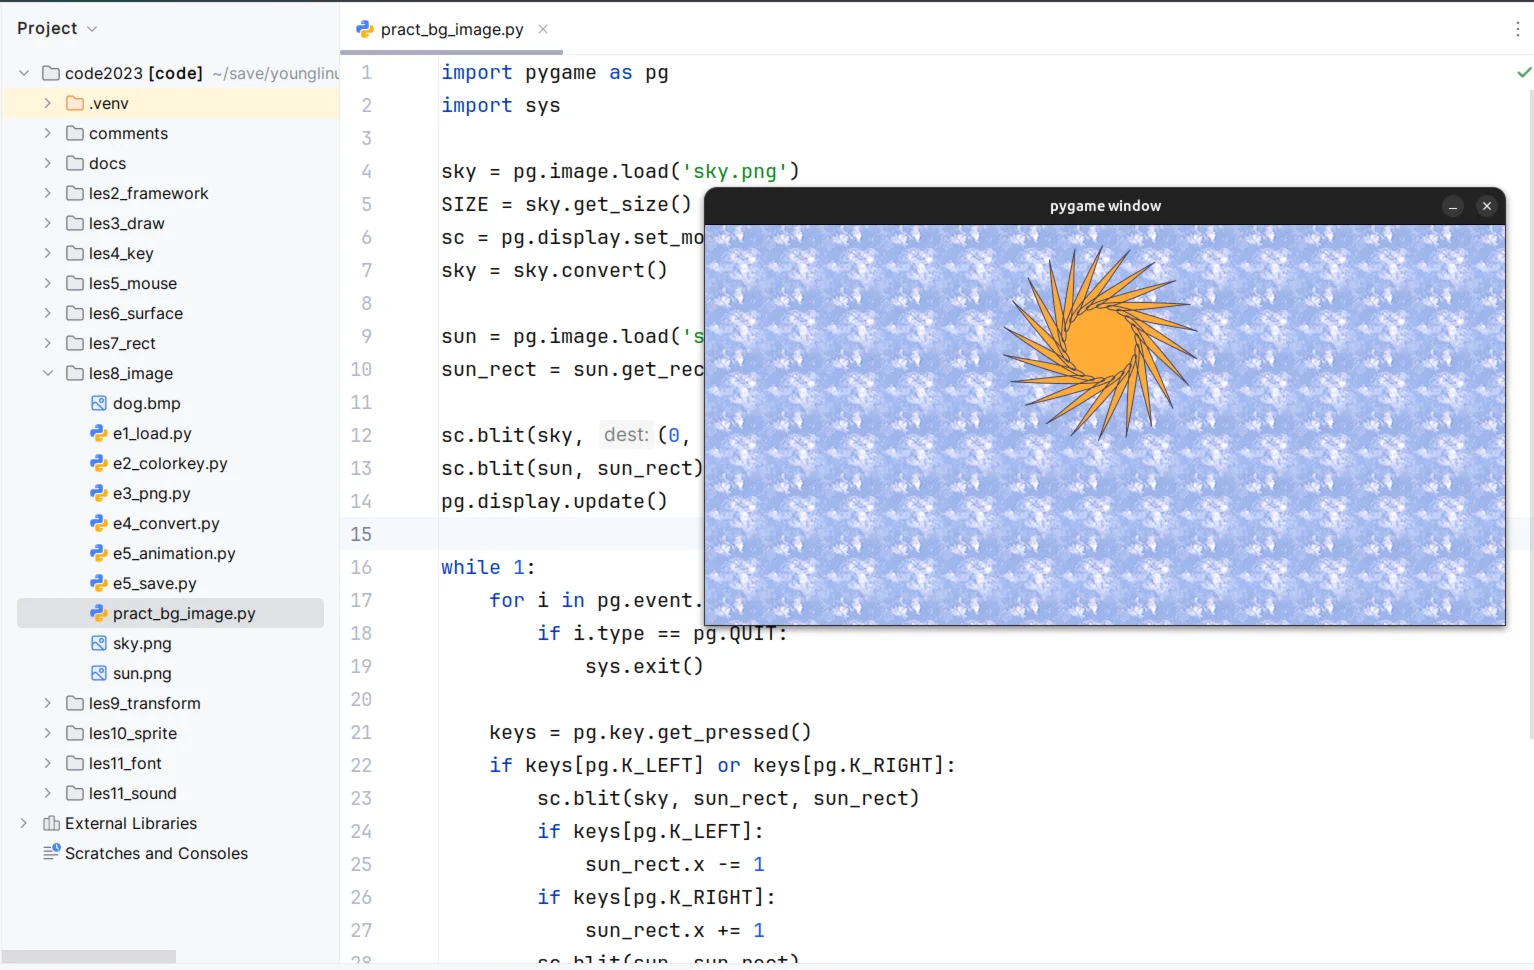1534x970 pixels.
Task: Click the Scratches and Consoles icon
Action: (x=51, y=852)
